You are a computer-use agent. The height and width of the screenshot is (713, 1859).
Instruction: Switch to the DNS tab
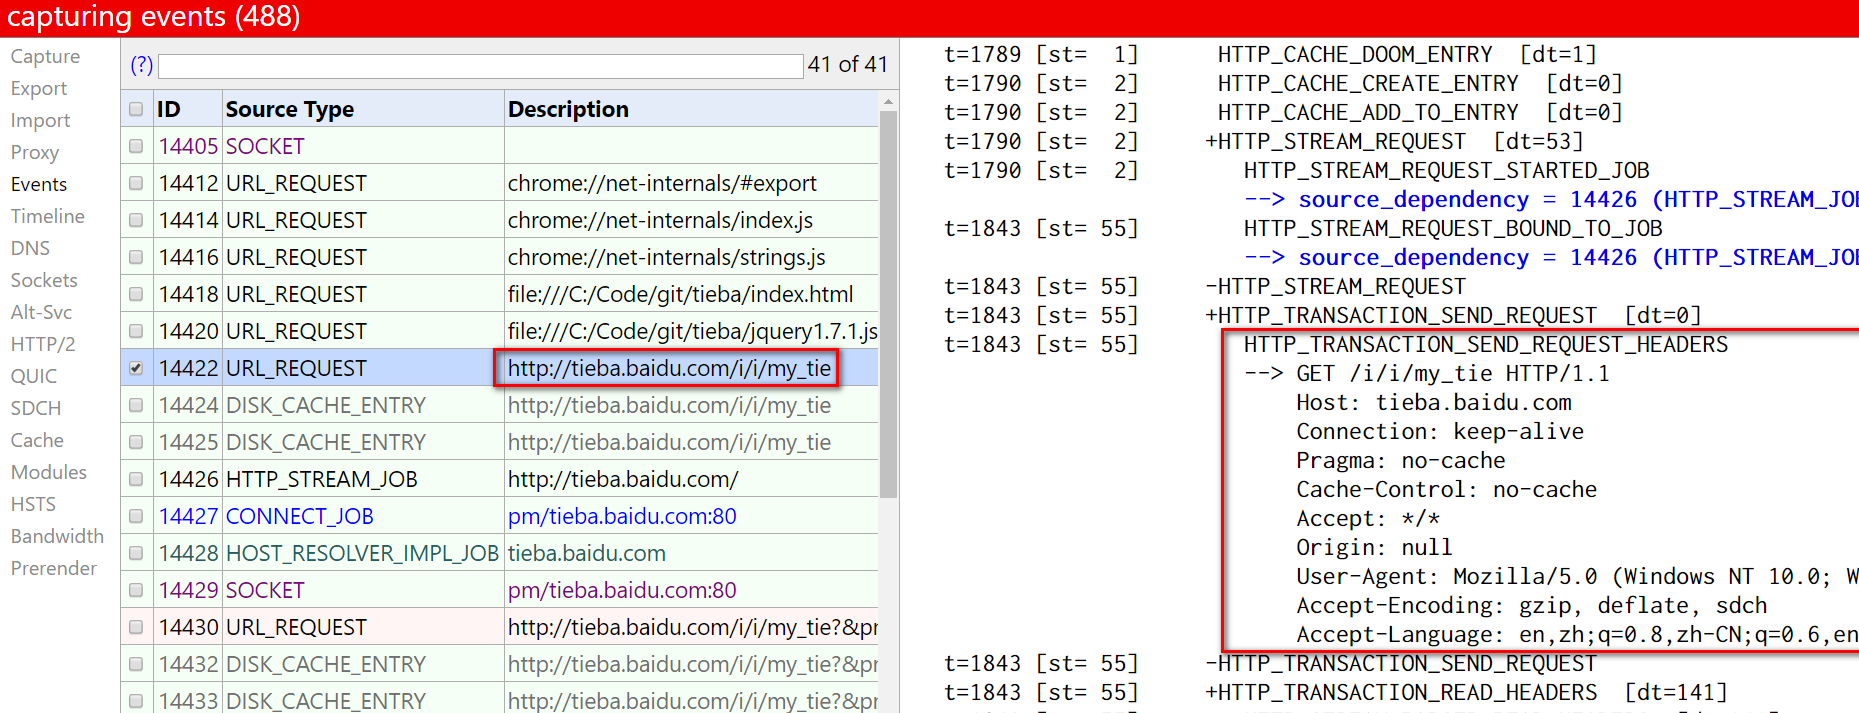[x=30, y=249]
